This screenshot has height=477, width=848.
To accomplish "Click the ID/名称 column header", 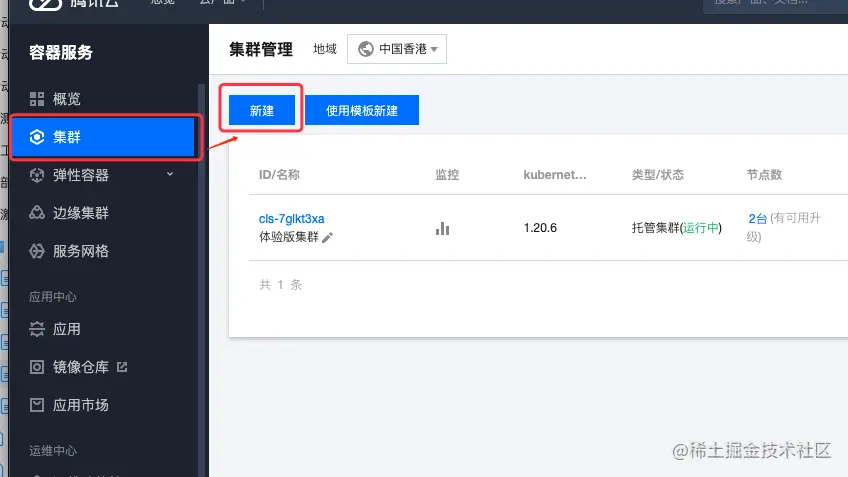I will 279,175.
